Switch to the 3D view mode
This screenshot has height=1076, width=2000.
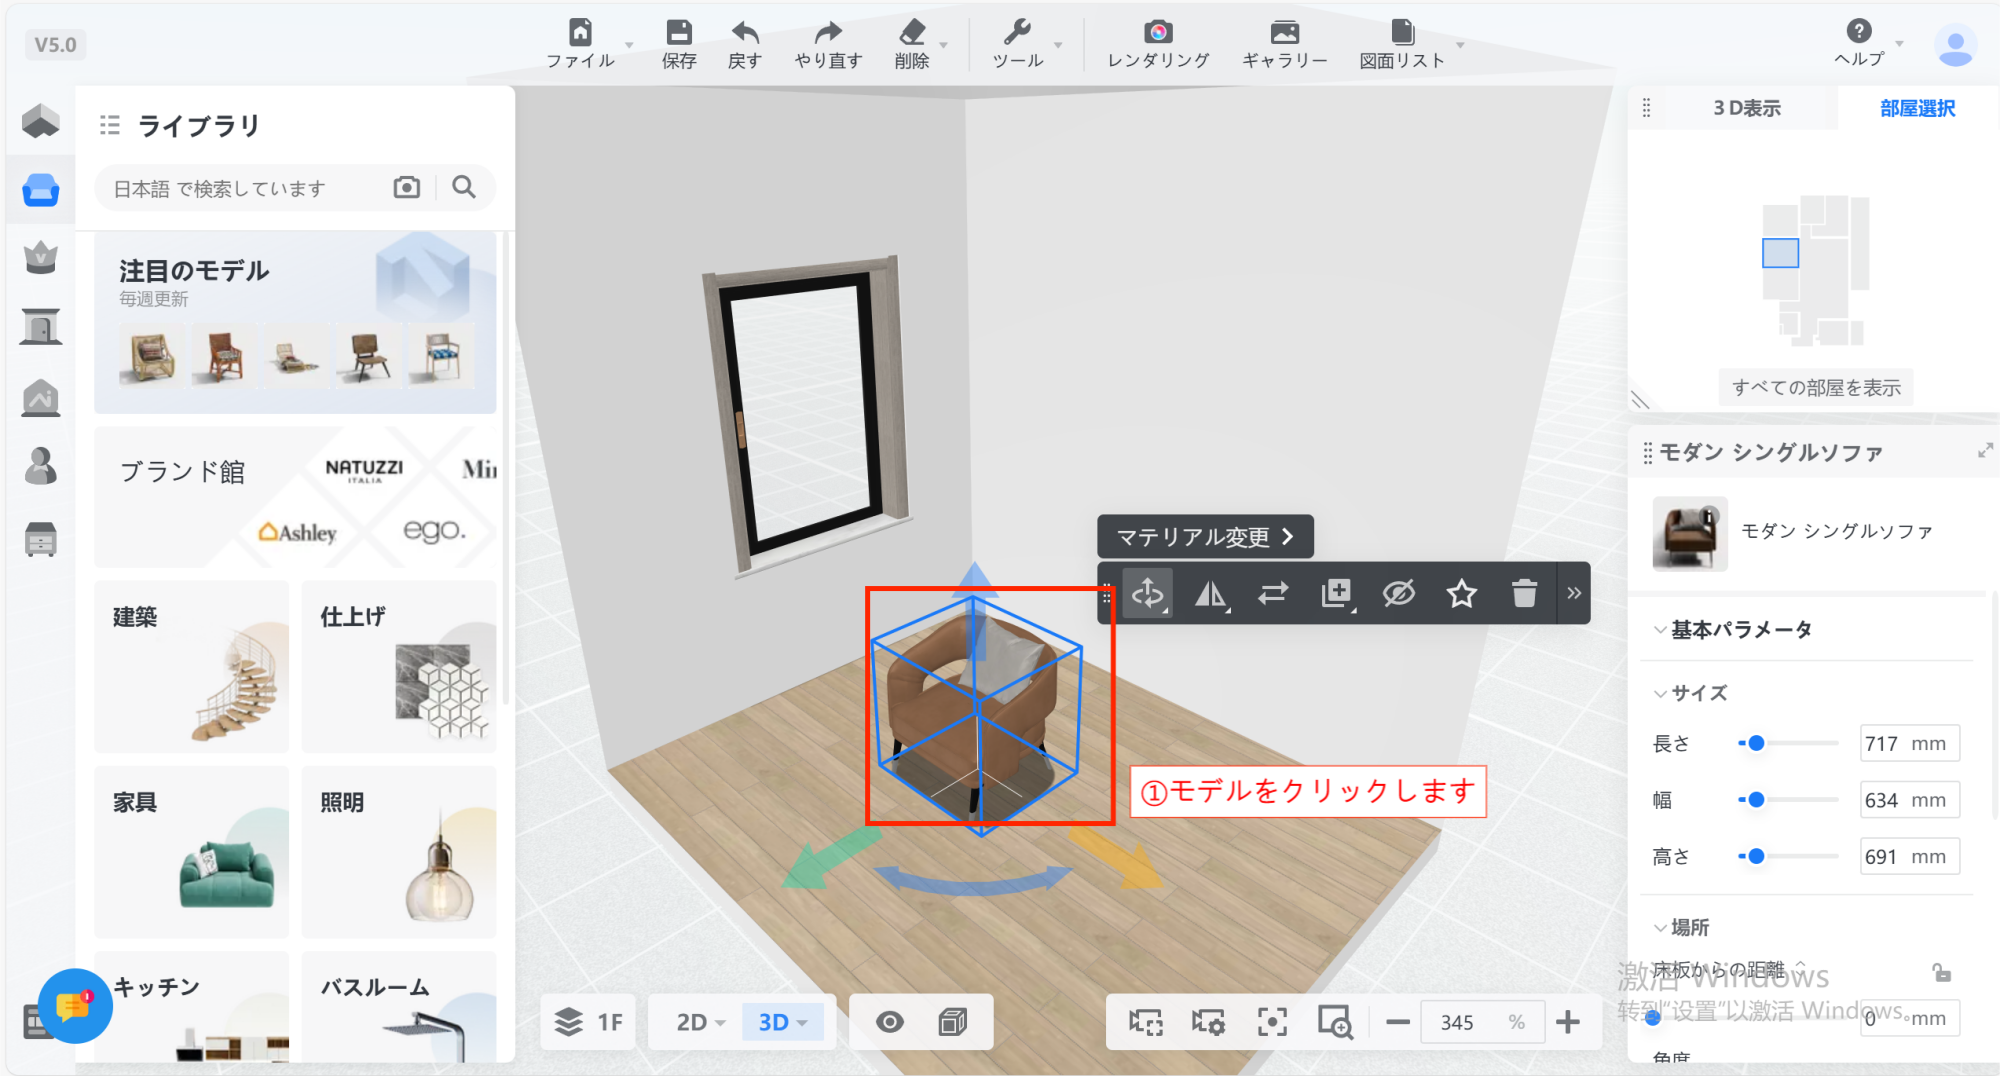click(x=781, y=1022)
